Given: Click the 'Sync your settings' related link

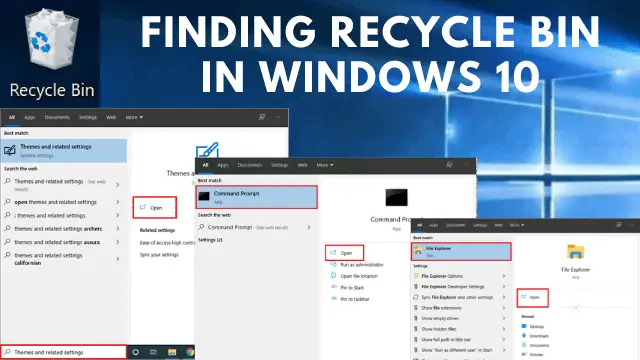Looking at the screenshot, I should tap(159, 254).
